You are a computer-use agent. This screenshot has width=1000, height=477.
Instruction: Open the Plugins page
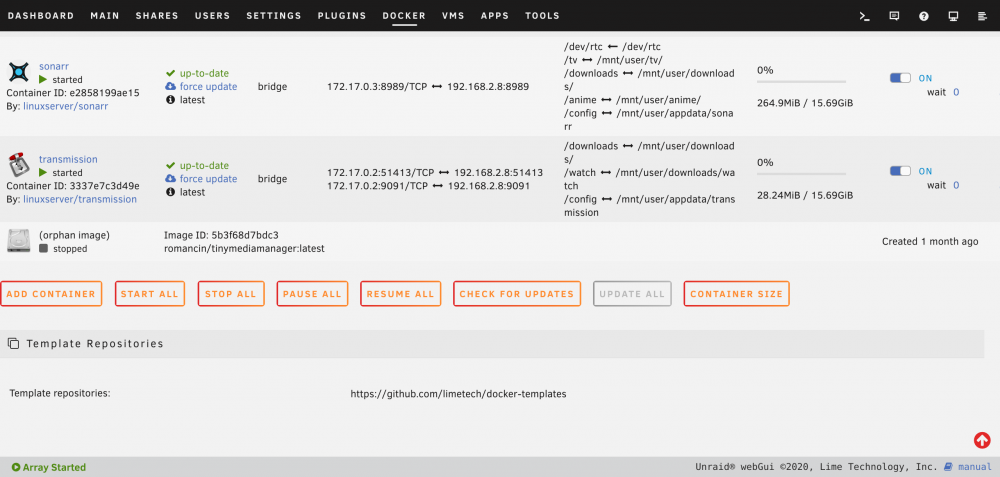(x=342, y=16)
